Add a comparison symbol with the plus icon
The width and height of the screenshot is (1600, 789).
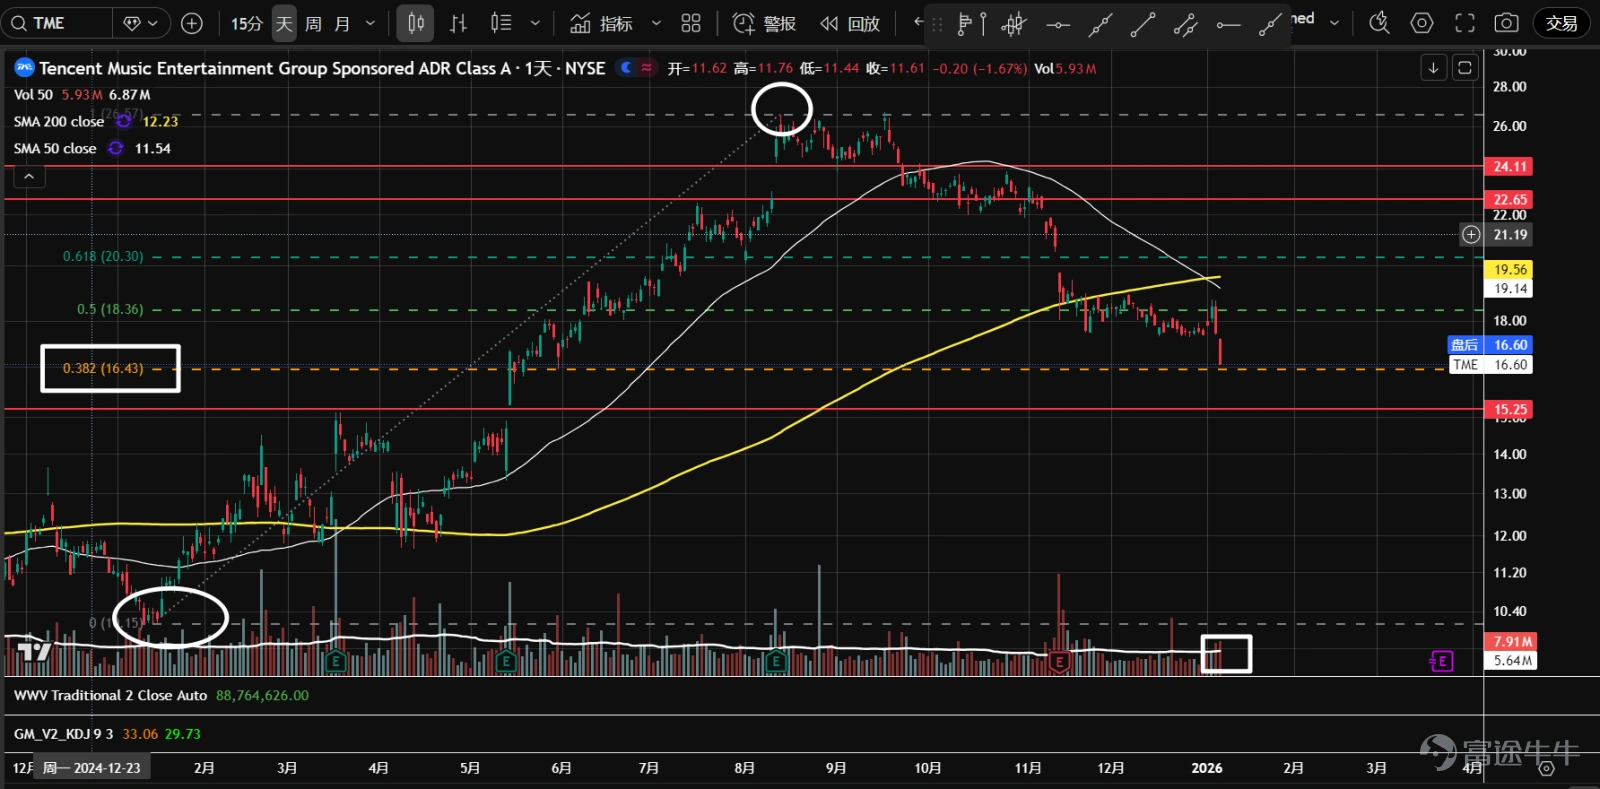tap(192, 23)
